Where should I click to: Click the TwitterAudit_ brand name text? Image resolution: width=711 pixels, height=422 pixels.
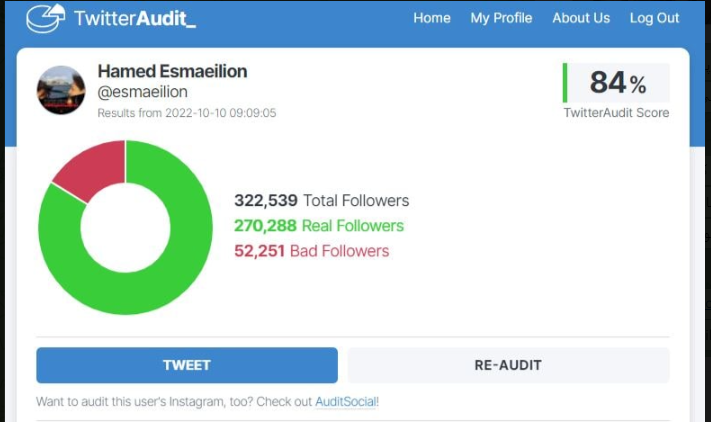point(135,18)
